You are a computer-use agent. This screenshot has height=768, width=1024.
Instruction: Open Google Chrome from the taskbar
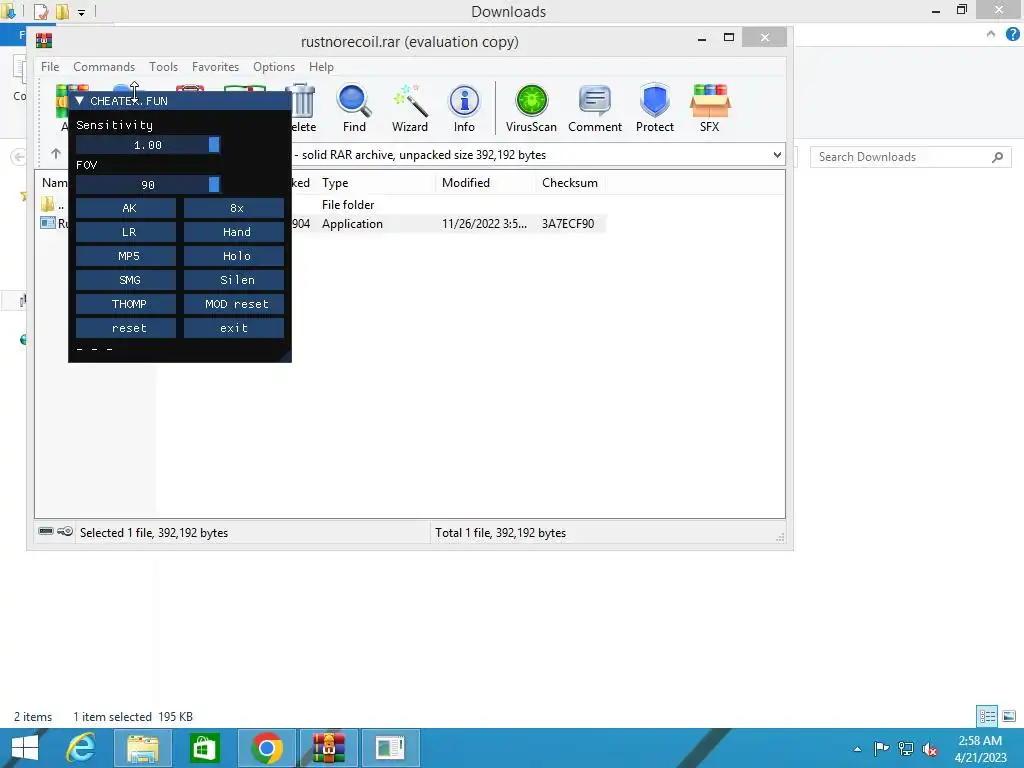tap(266, 748)
